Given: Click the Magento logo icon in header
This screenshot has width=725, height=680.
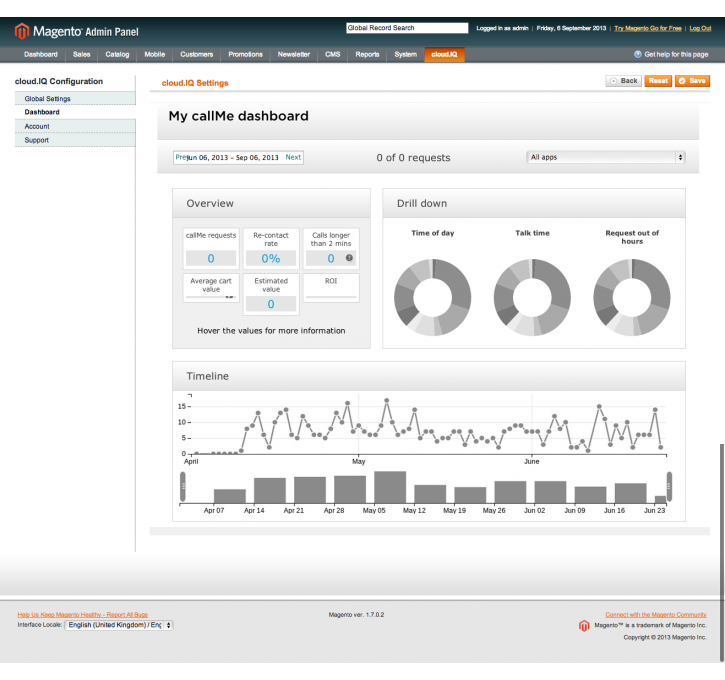Looking at the screenshot, I should pos(22,31).
